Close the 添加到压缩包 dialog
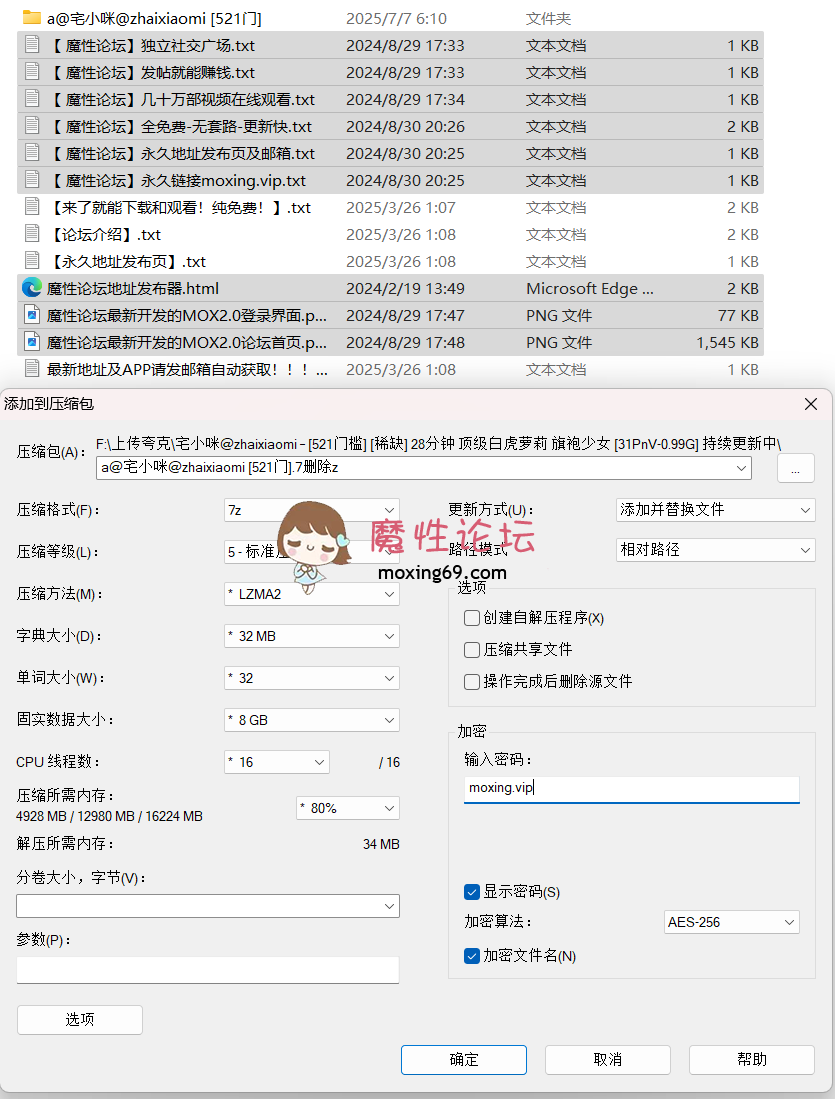Screen dimensions: 835x1099 (x=811, y=404)
